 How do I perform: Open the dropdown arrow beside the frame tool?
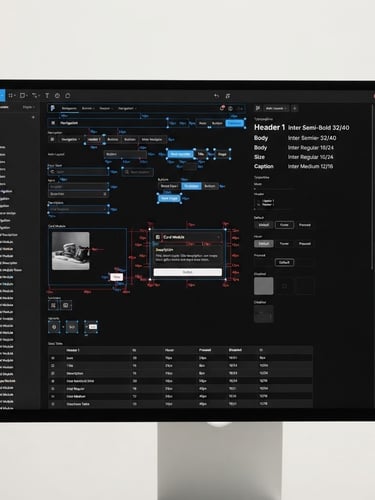tap(15, 96)
